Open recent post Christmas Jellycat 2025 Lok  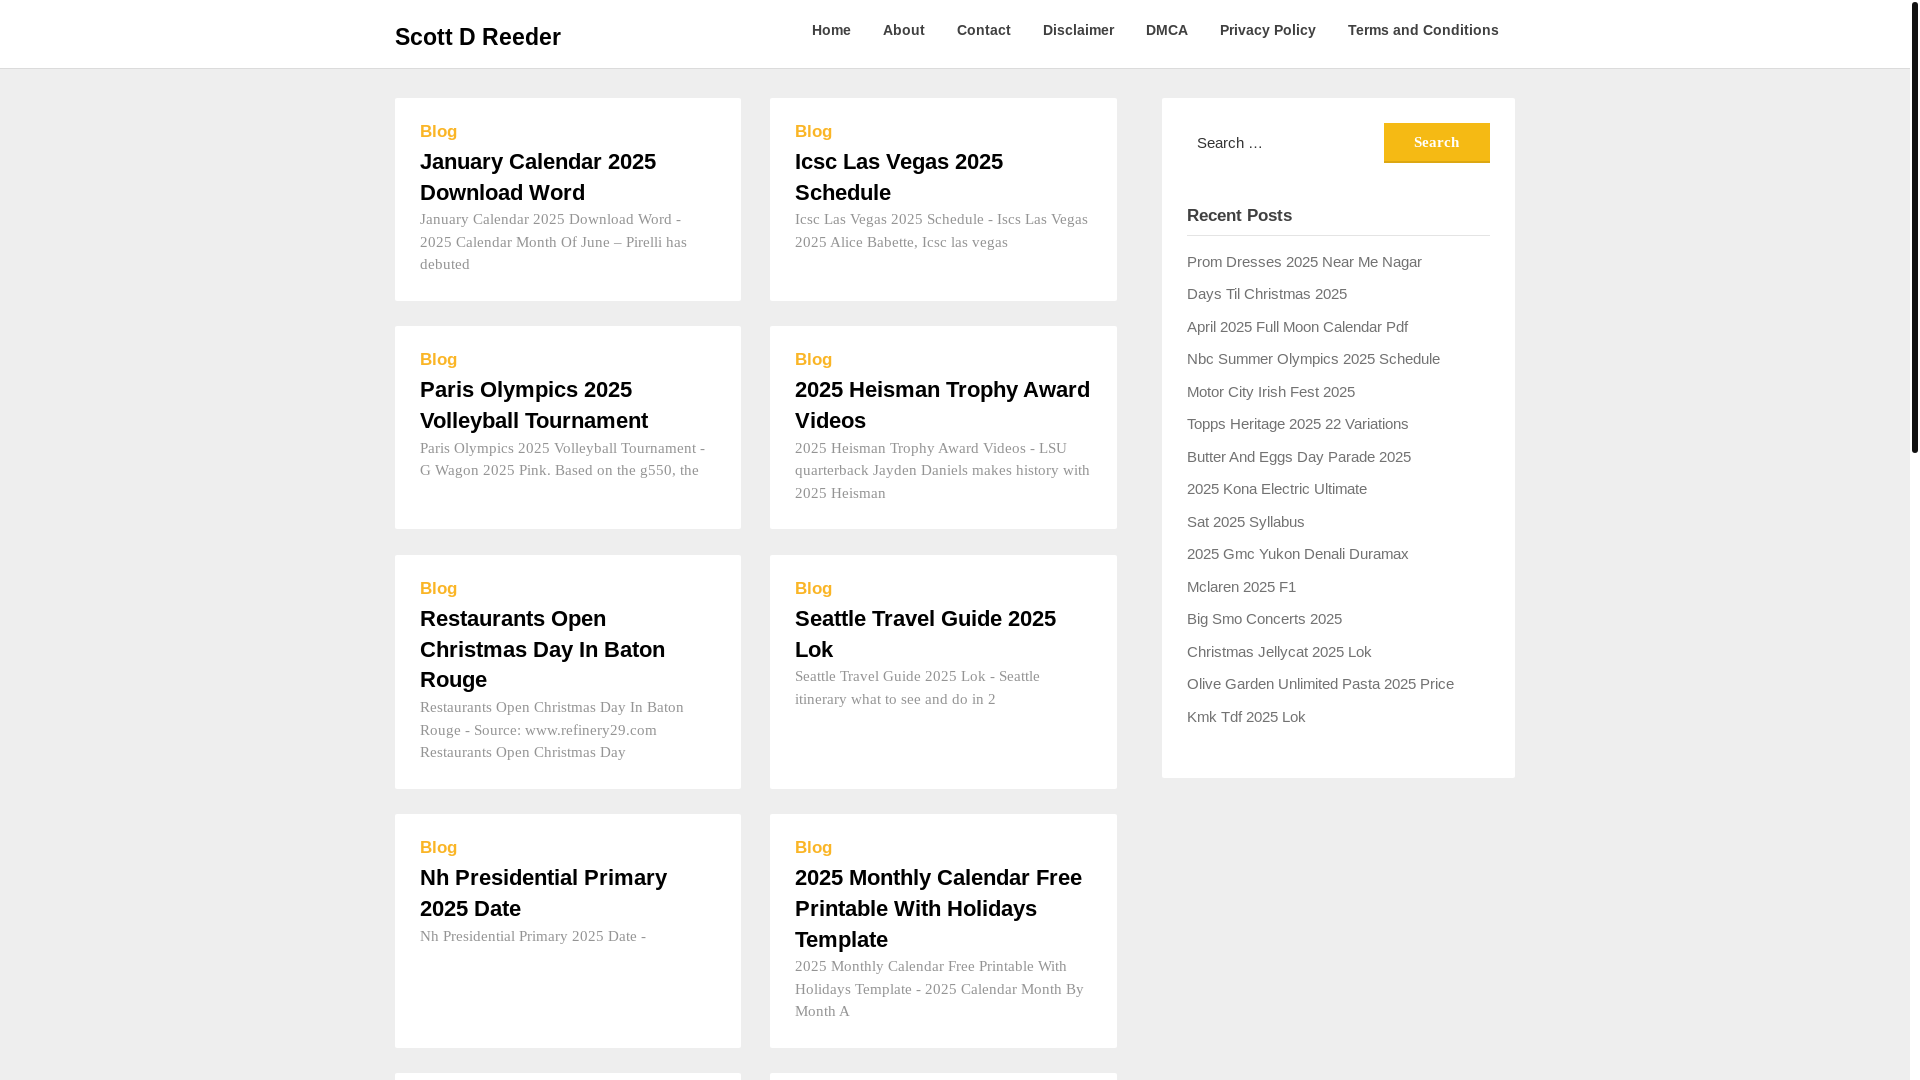[1278, 652]
